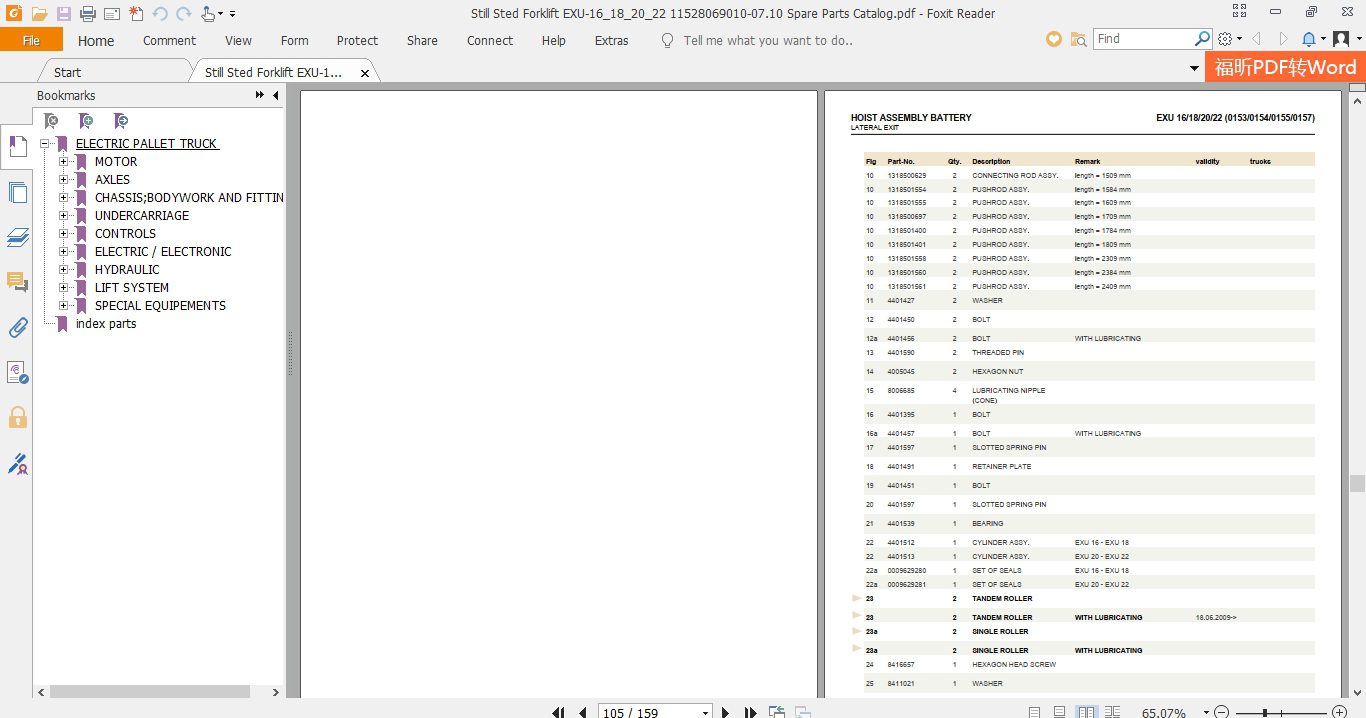Expand the UNDERCARRIAGE bookmark node
The width and height of the screenshot is (1366, 718).
point(64,216)
